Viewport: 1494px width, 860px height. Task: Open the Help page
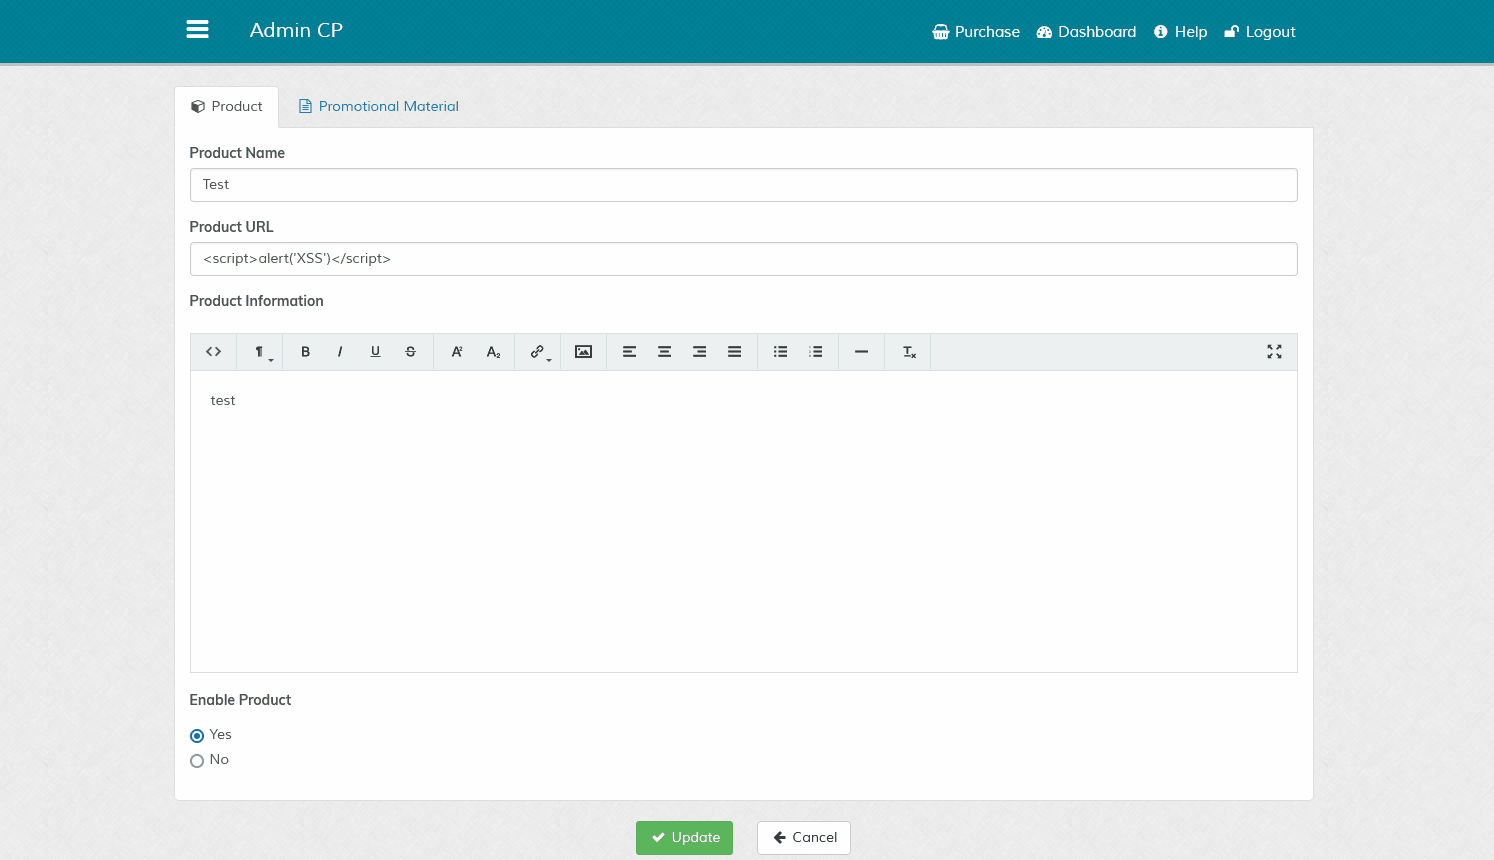(x=1180, y=32)
